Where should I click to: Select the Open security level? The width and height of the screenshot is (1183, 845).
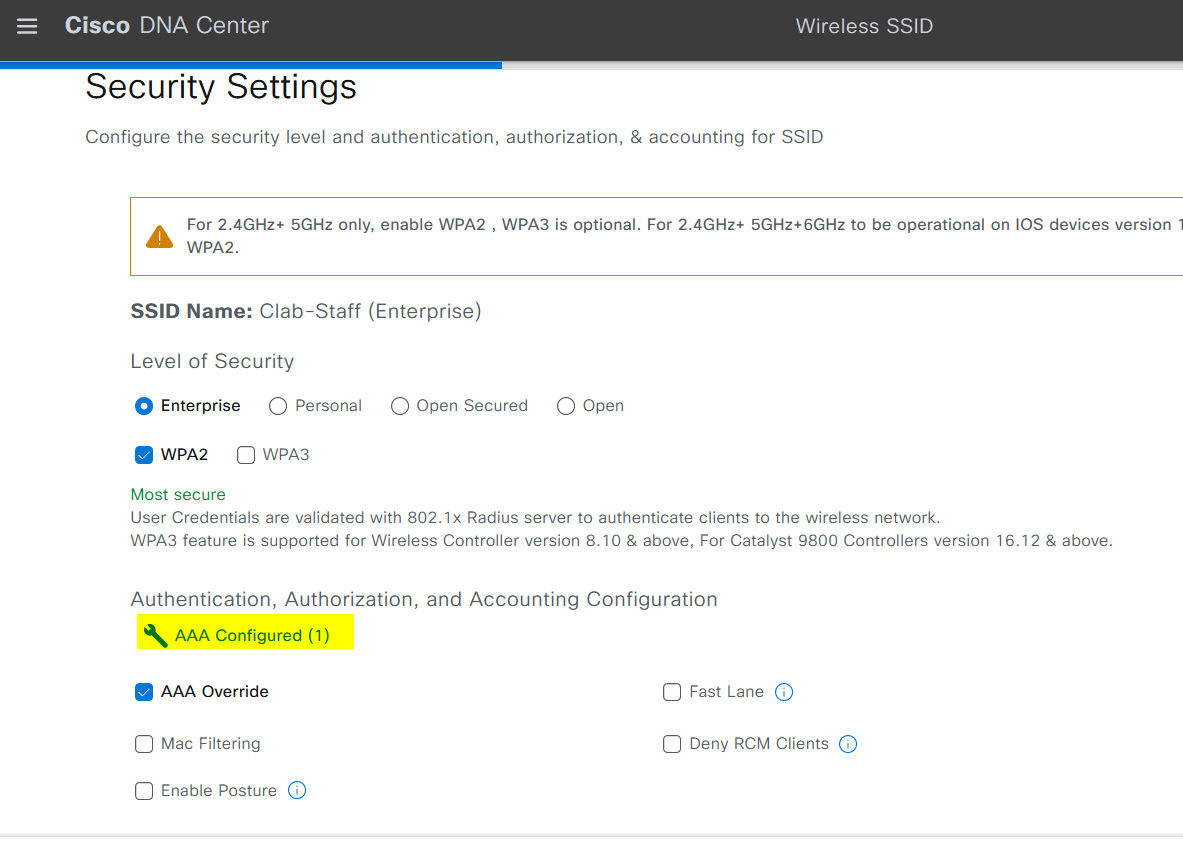point(566,406)
